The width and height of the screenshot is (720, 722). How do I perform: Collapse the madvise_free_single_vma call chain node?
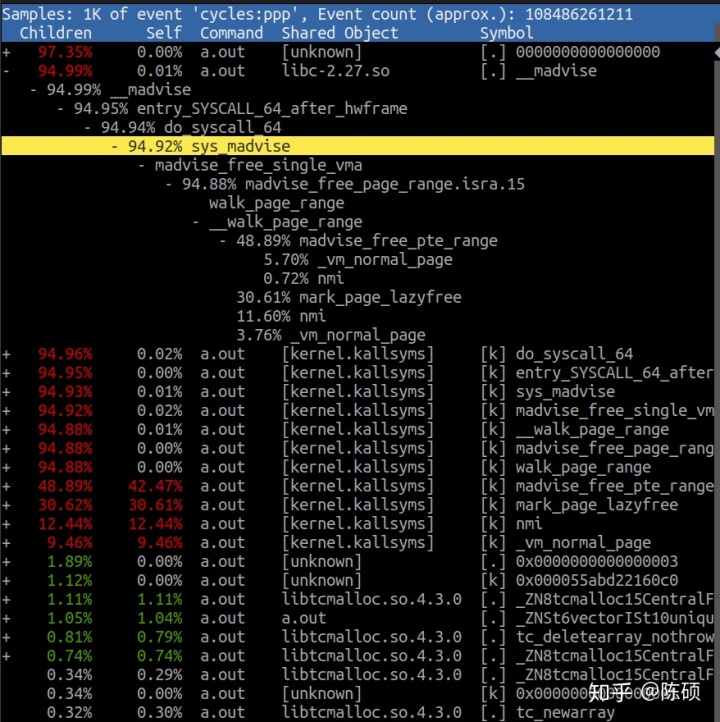(142, 165)
